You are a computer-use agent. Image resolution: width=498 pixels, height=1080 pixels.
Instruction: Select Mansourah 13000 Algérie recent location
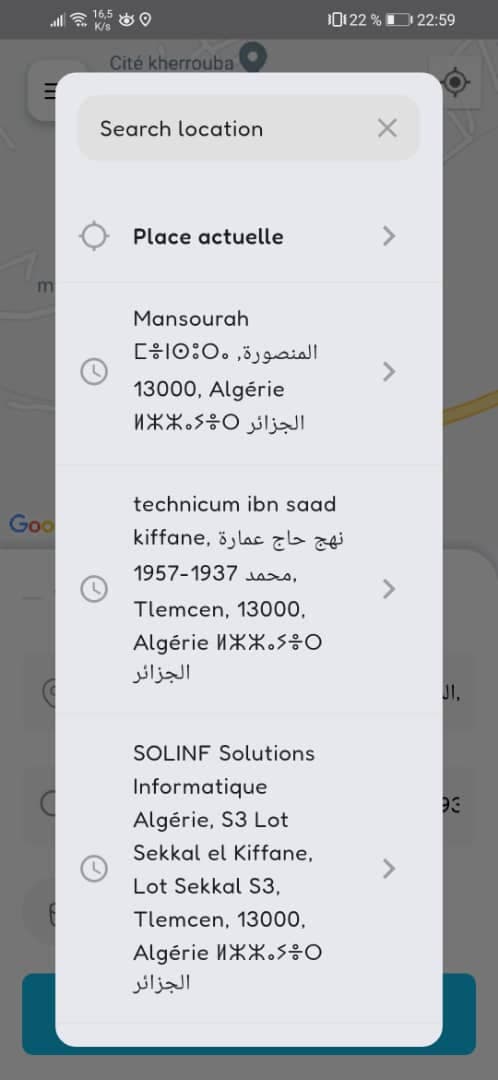(249, 372)
